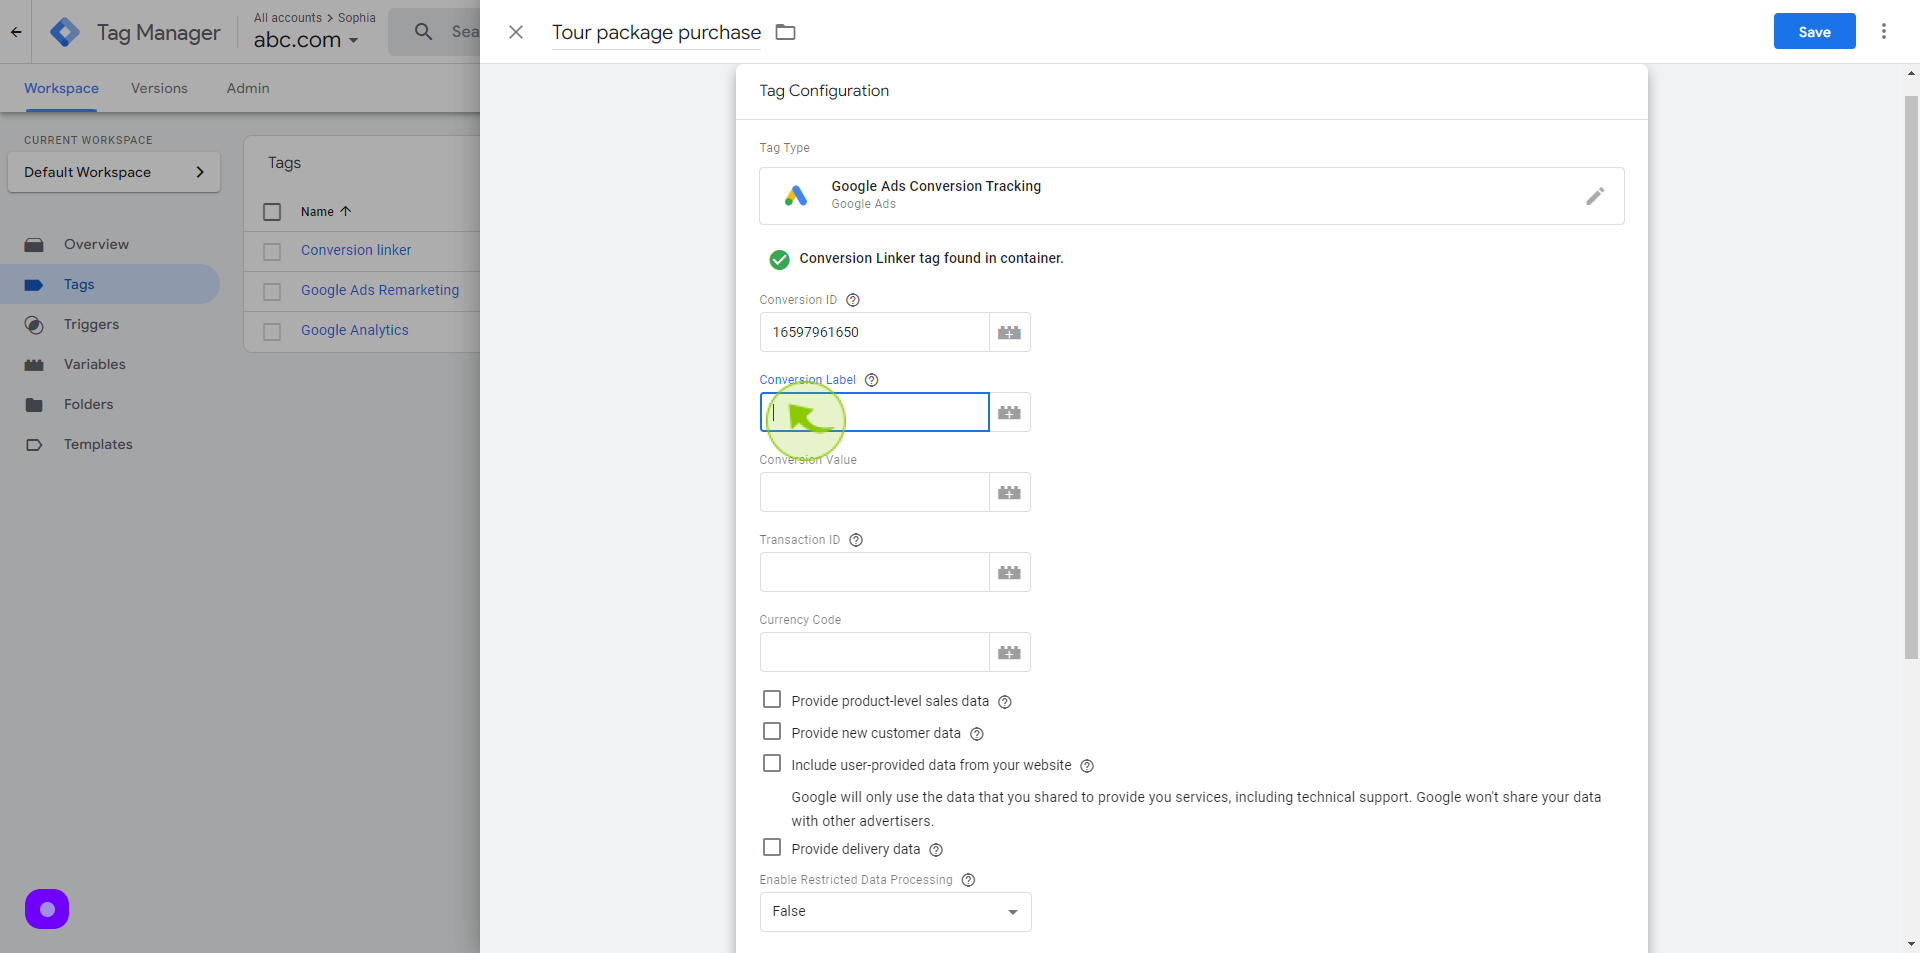The height and width of the screenshot is (953, 1920).
Task: Open help for product-level sales data
Action: pos(1005,702)
